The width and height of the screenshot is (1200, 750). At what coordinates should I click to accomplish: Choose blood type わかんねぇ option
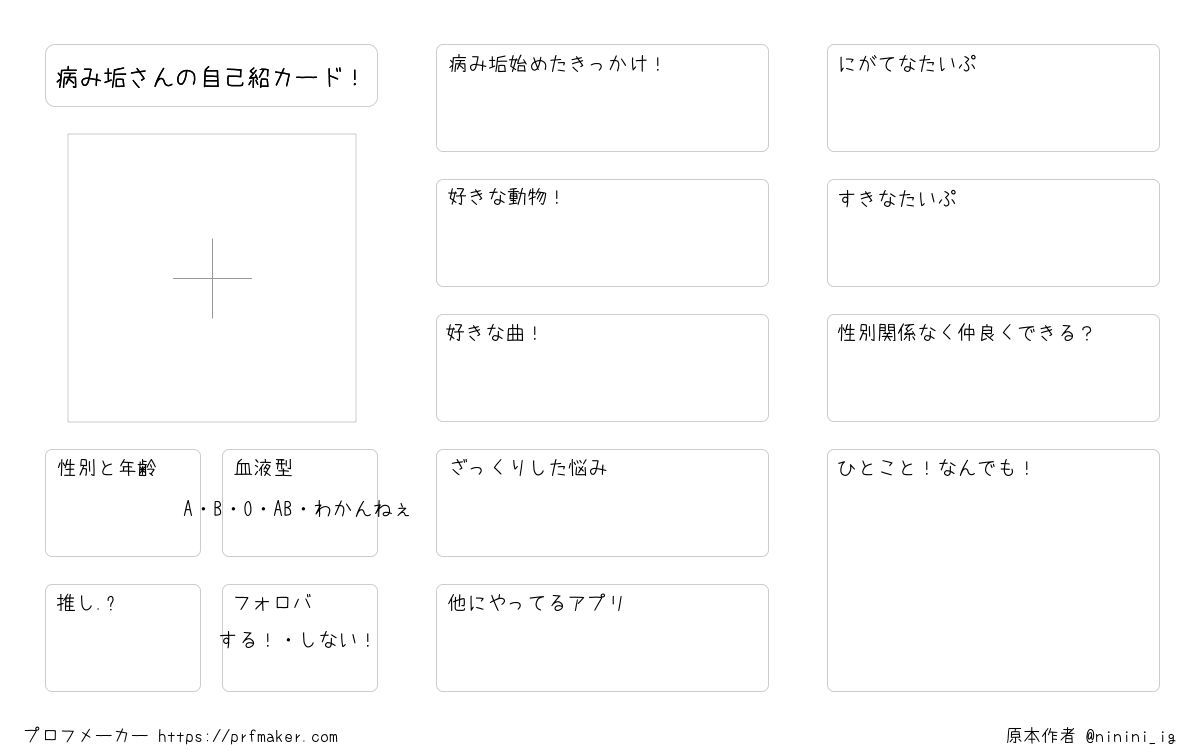[x=361, y=509]
